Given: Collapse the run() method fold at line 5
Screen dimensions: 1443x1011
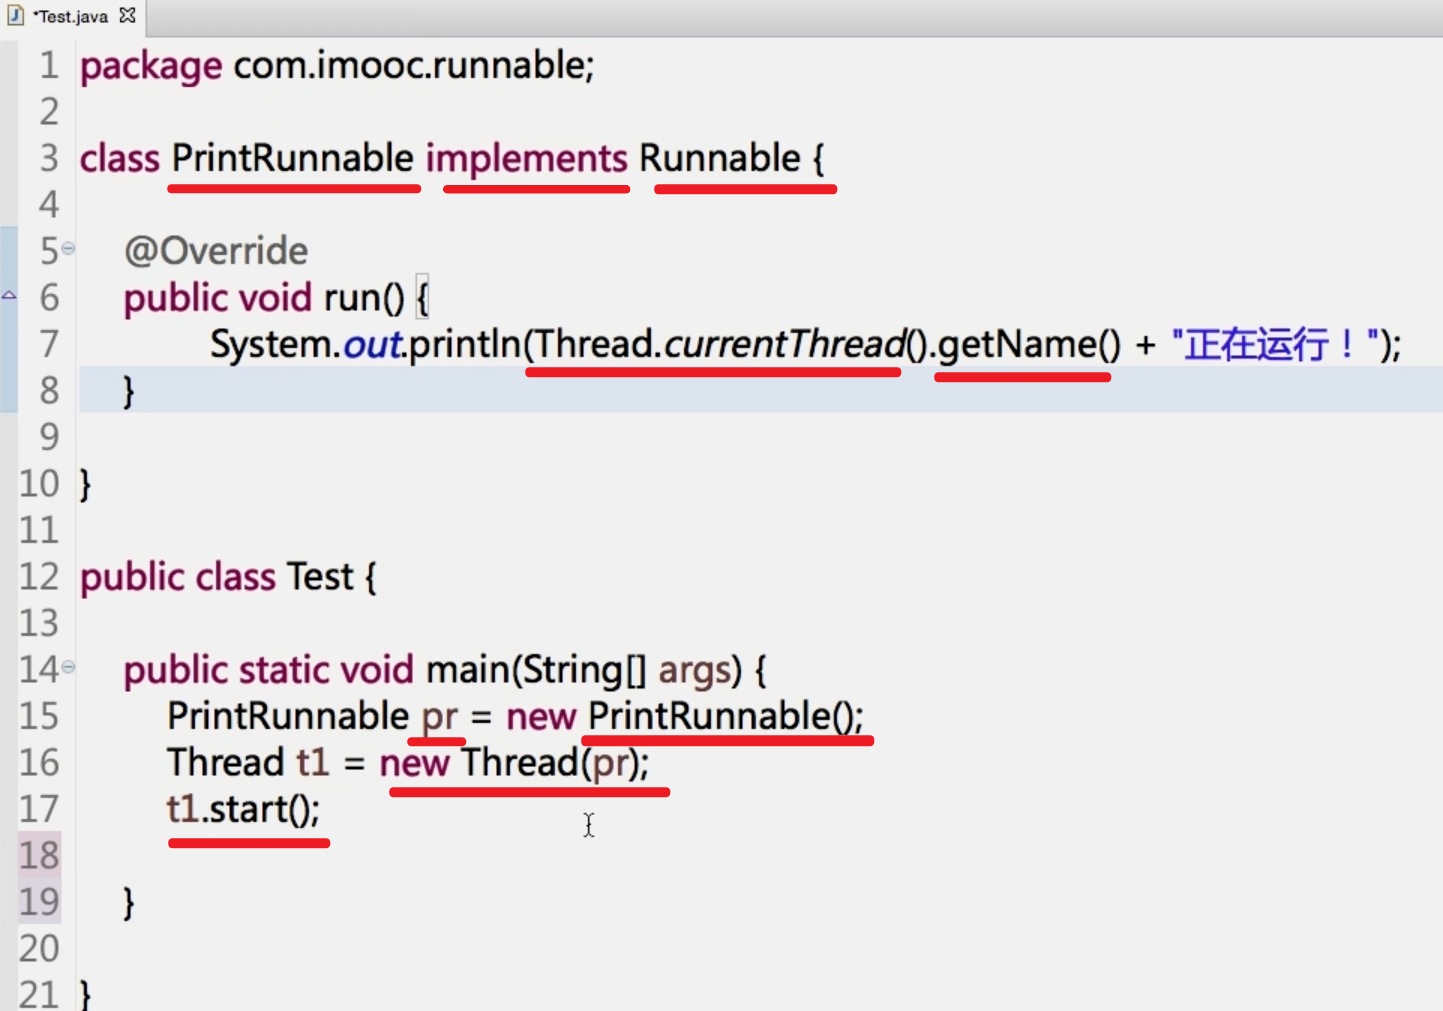Looking at the screenshot, I should 68,248.
